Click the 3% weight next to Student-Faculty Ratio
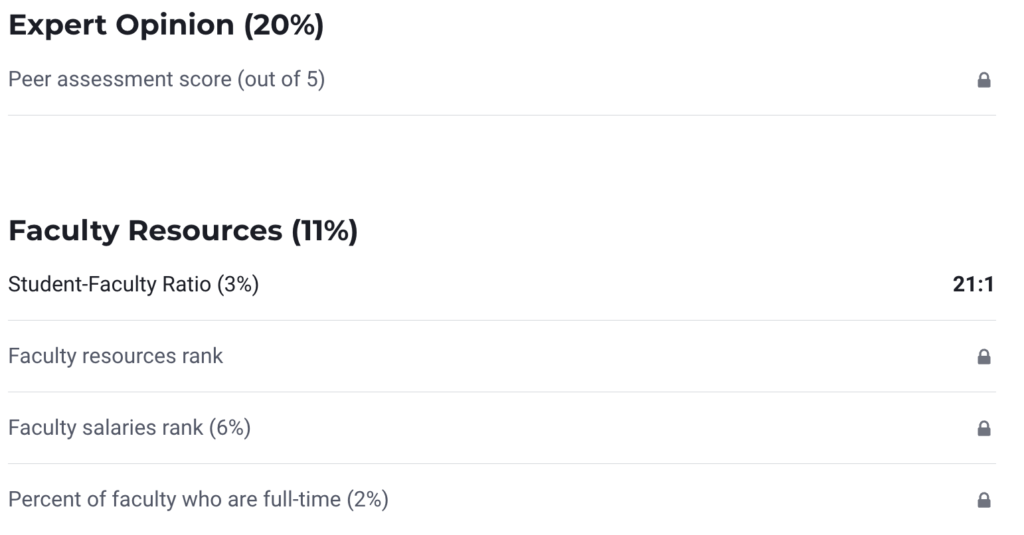Viewport: 1024px width, 535px height. pos(238,285)
